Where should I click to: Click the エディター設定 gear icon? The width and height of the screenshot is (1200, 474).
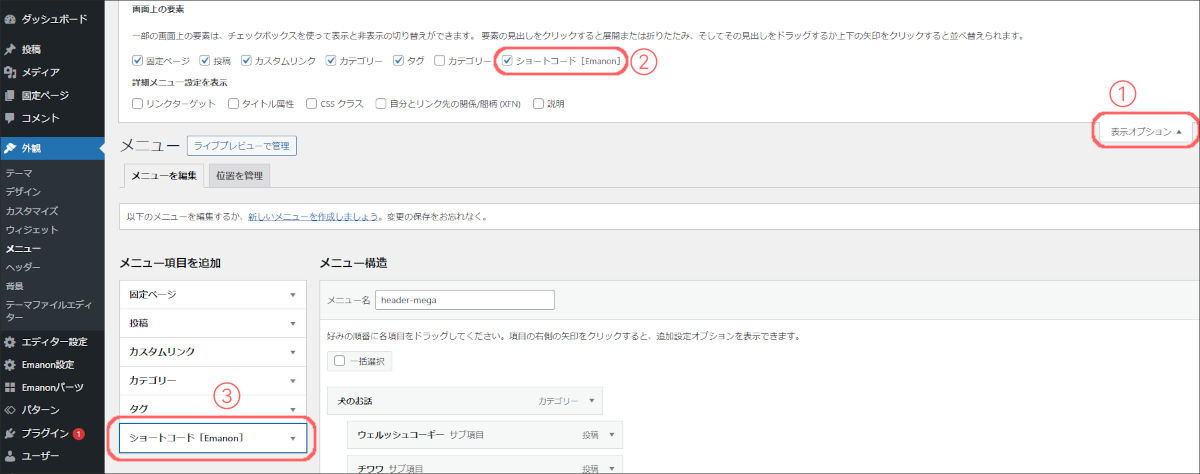pyautogui.click(x=10, y=341)
